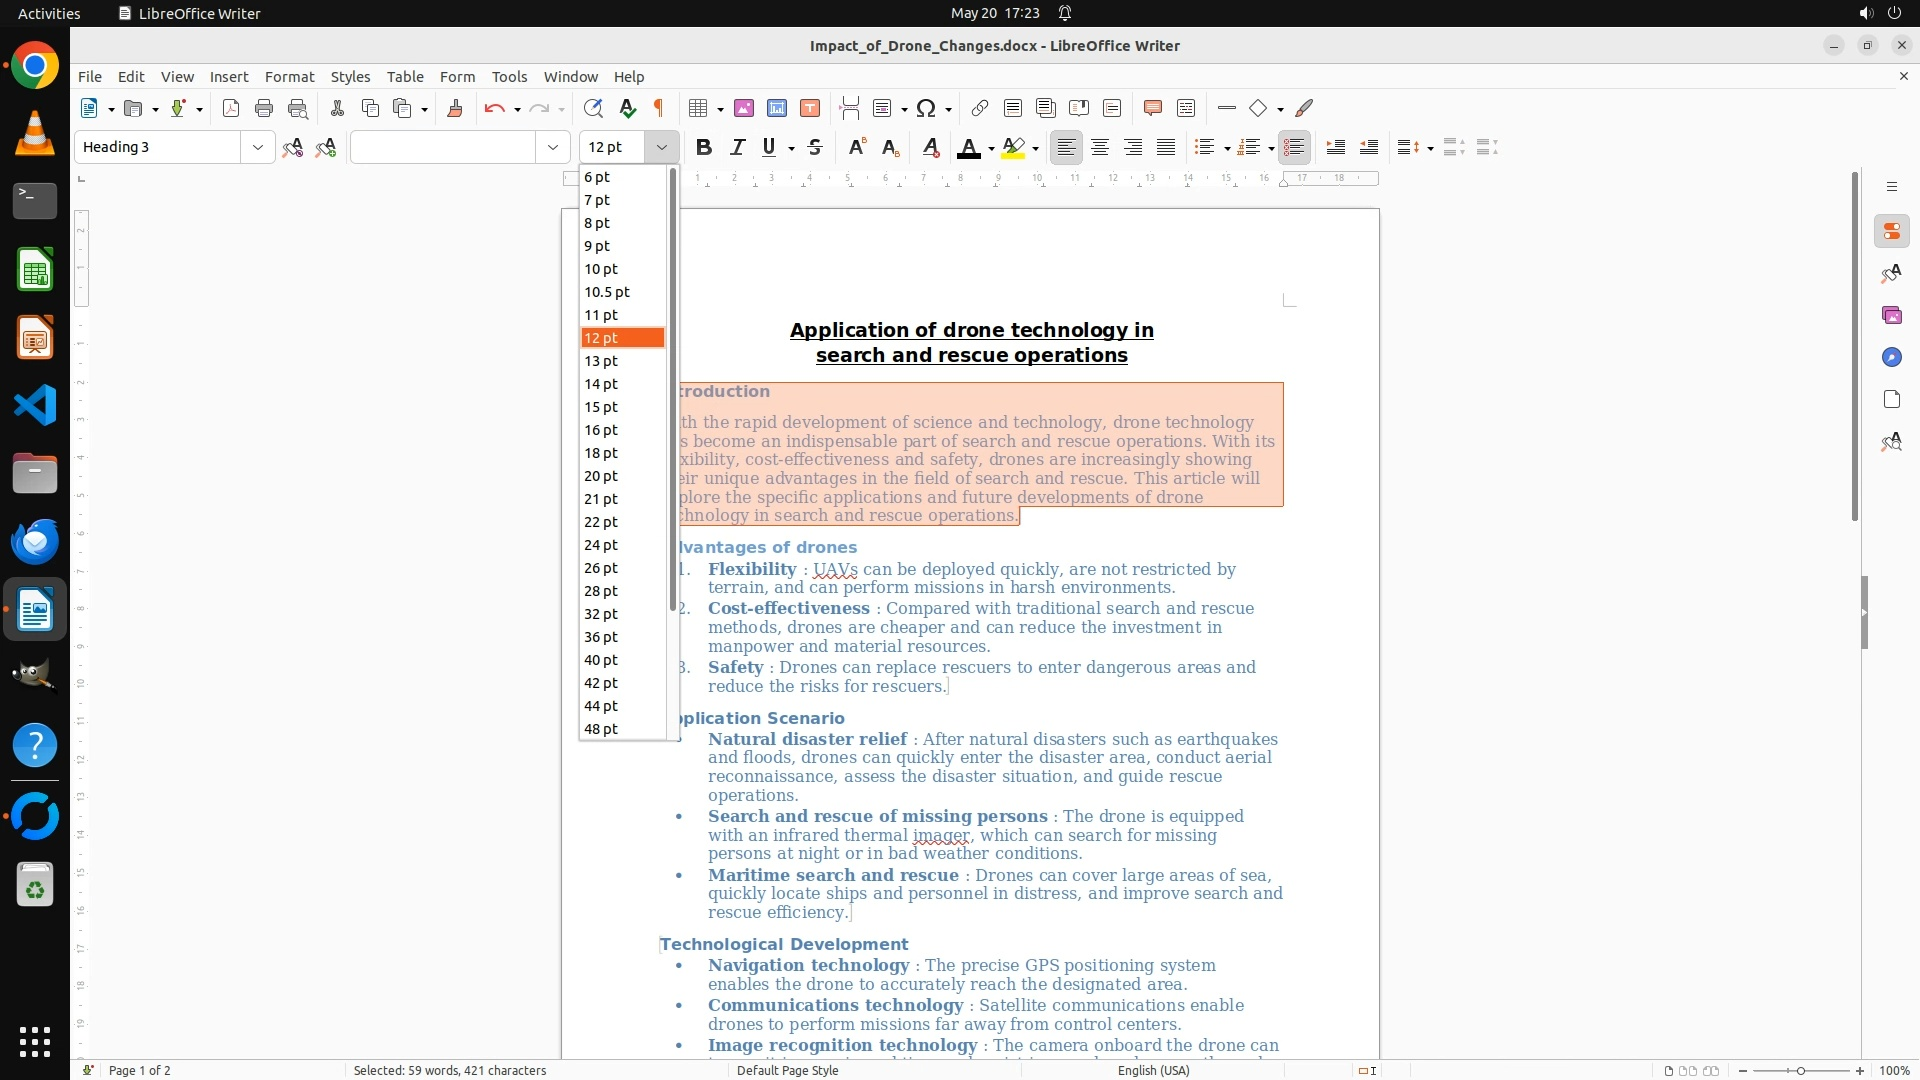Viewport: 1920px width, 1080px height.
Task: Open the Font Color dropdown arrow
Action: point(991,149)
